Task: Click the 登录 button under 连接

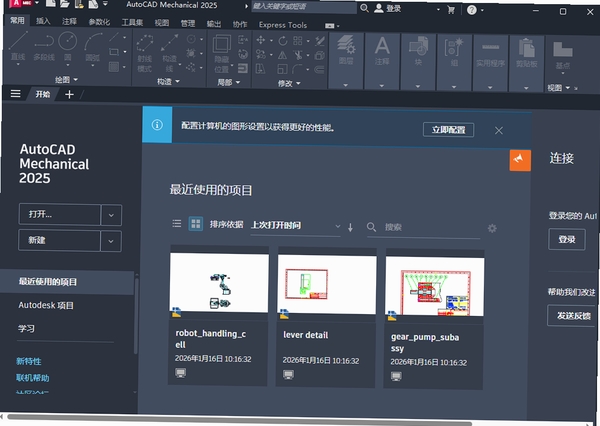Action: click(567, 240)
